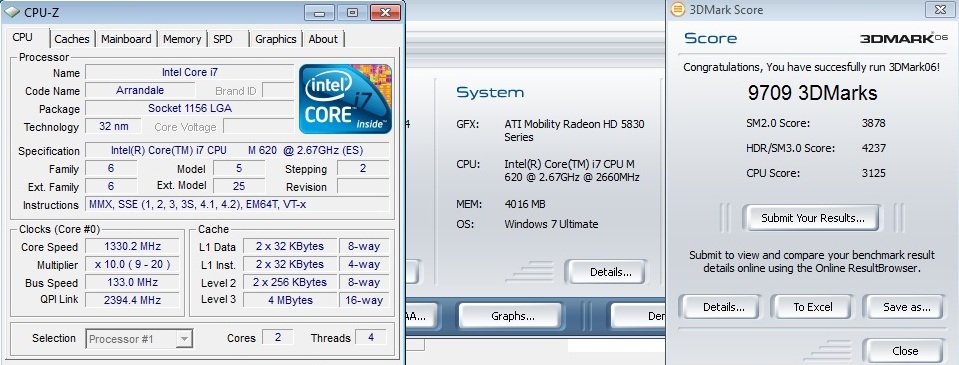Click the Model value 5
Viewport: 959px width, 365px height.
coord(239,168)
